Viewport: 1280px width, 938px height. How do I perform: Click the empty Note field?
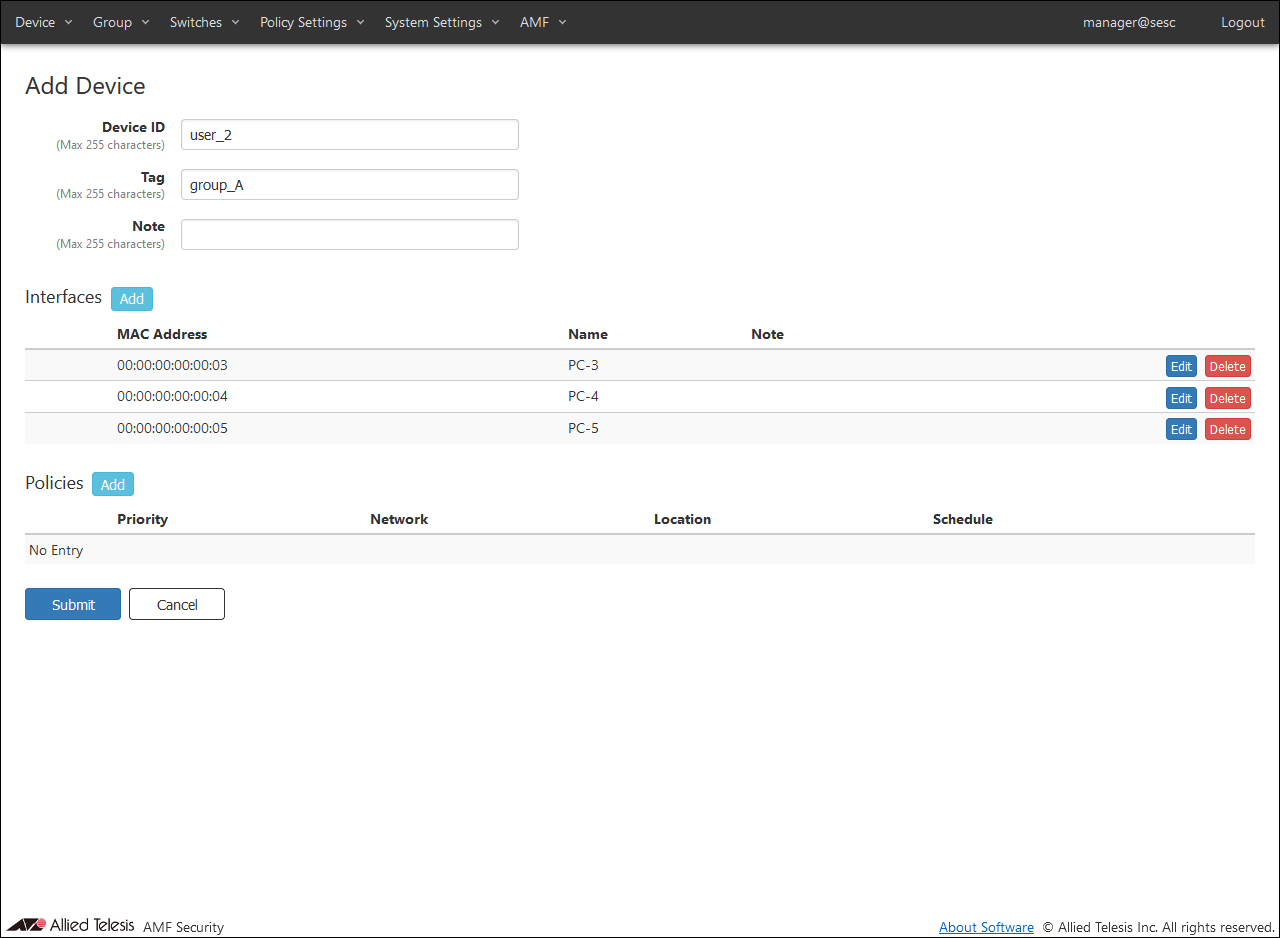tap(349, 235)
